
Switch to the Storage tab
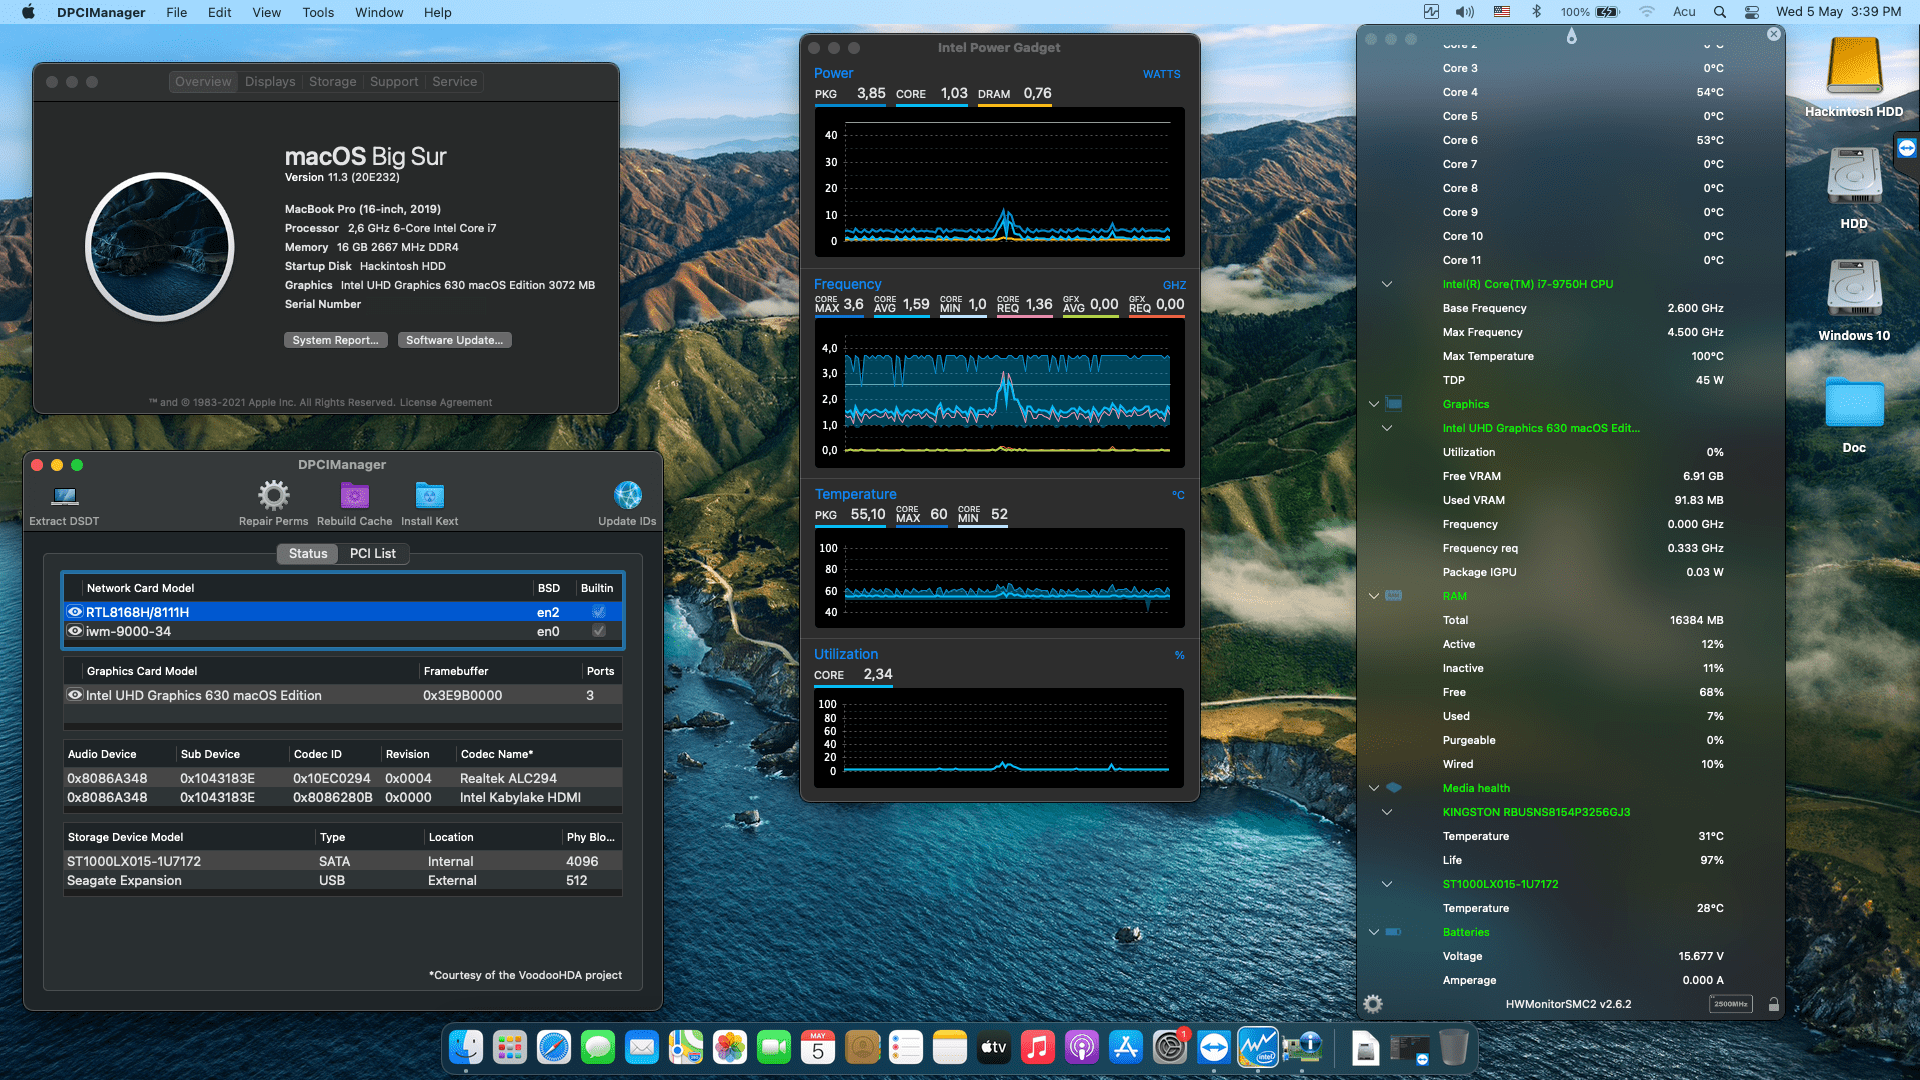point(332,82)
